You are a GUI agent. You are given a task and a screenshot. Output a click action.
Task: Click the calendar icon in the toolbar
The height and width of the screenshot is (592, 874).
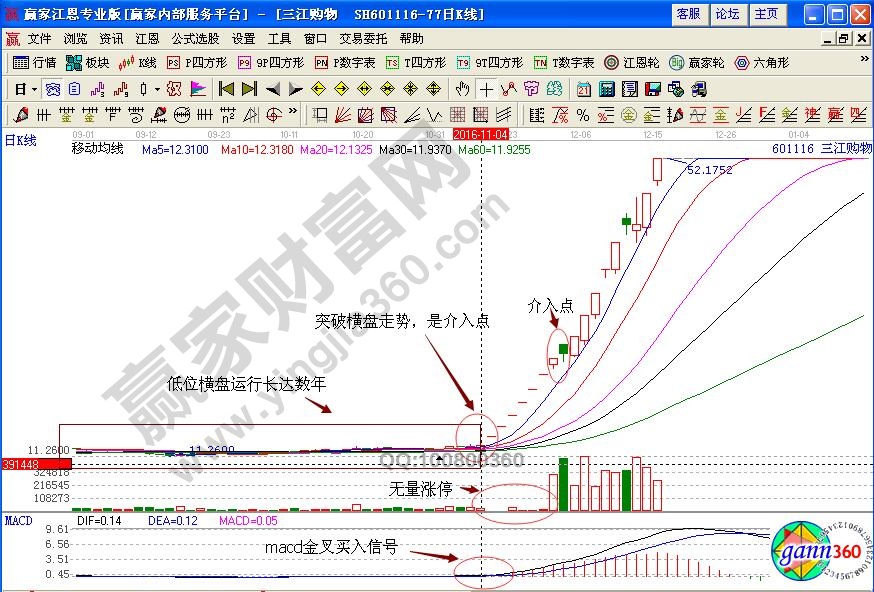[583, 89]
